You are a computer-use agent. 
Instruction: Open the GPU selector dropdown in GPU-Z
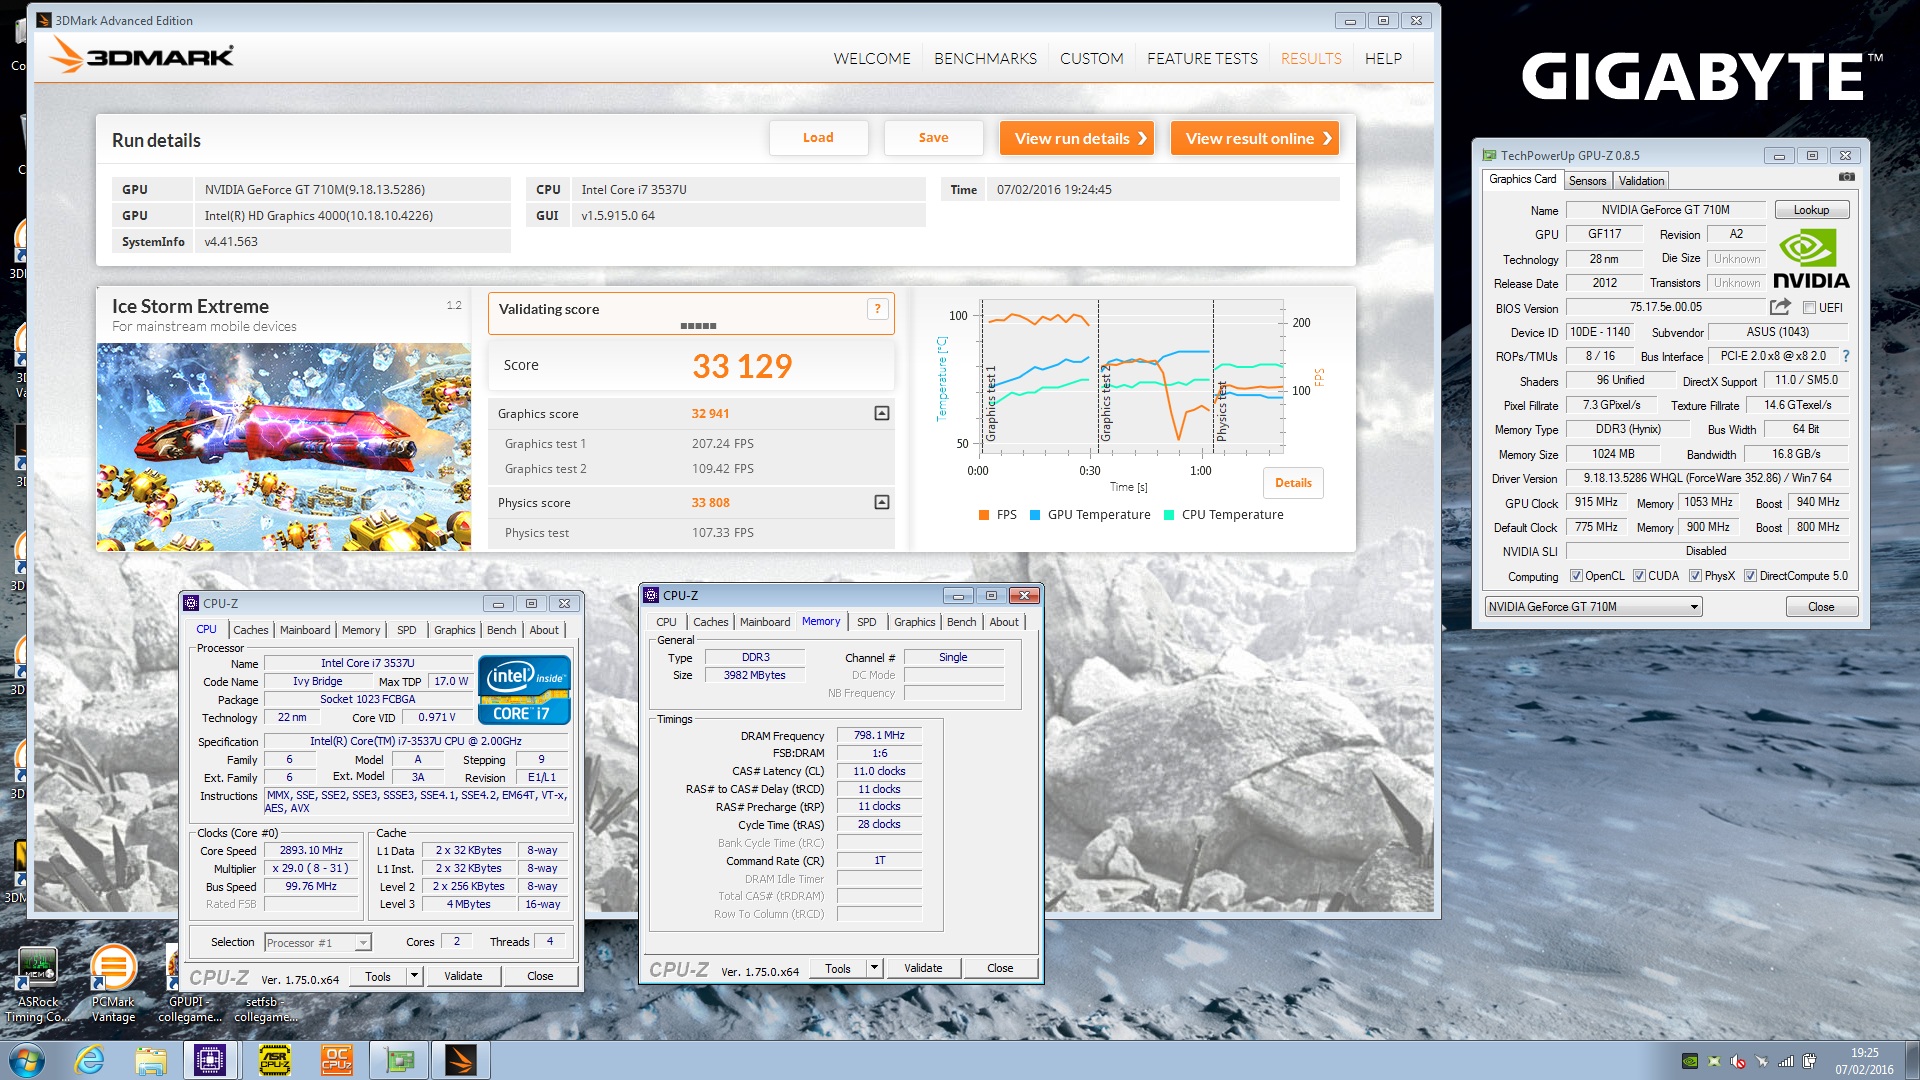tap(1593, 607)
